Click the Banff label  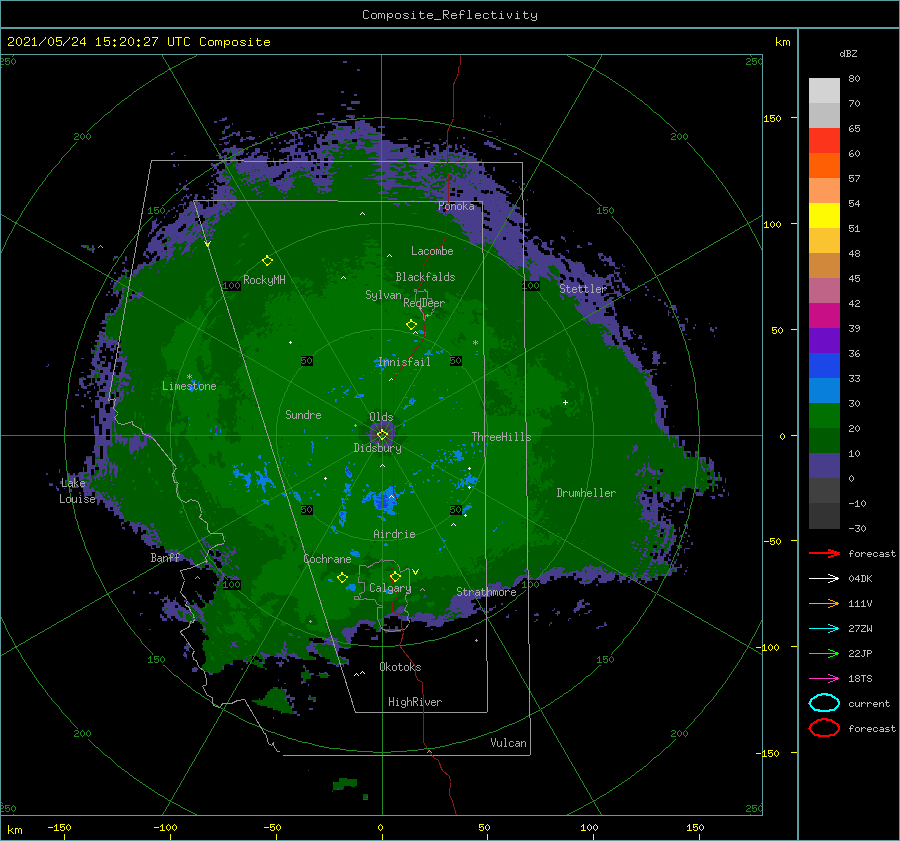165,557
